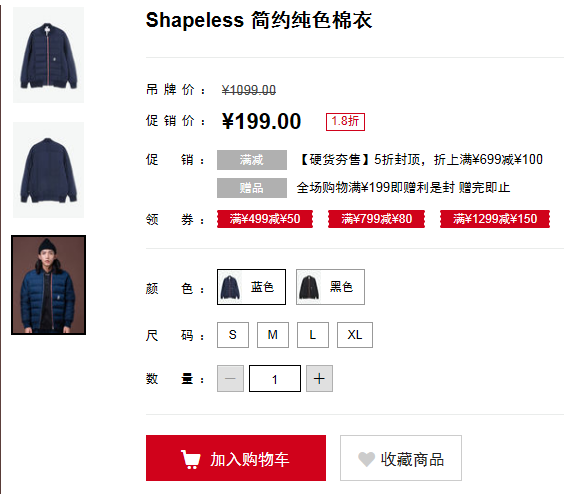
Task: Claim the 满¥499减¥50 coupon
Action: [x=265, y=219]
